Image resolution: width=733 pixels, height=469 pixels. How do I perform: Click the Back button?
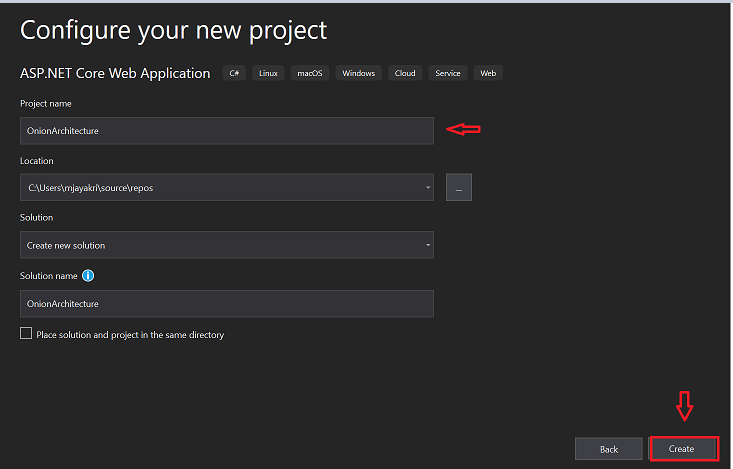coord(609,449)
